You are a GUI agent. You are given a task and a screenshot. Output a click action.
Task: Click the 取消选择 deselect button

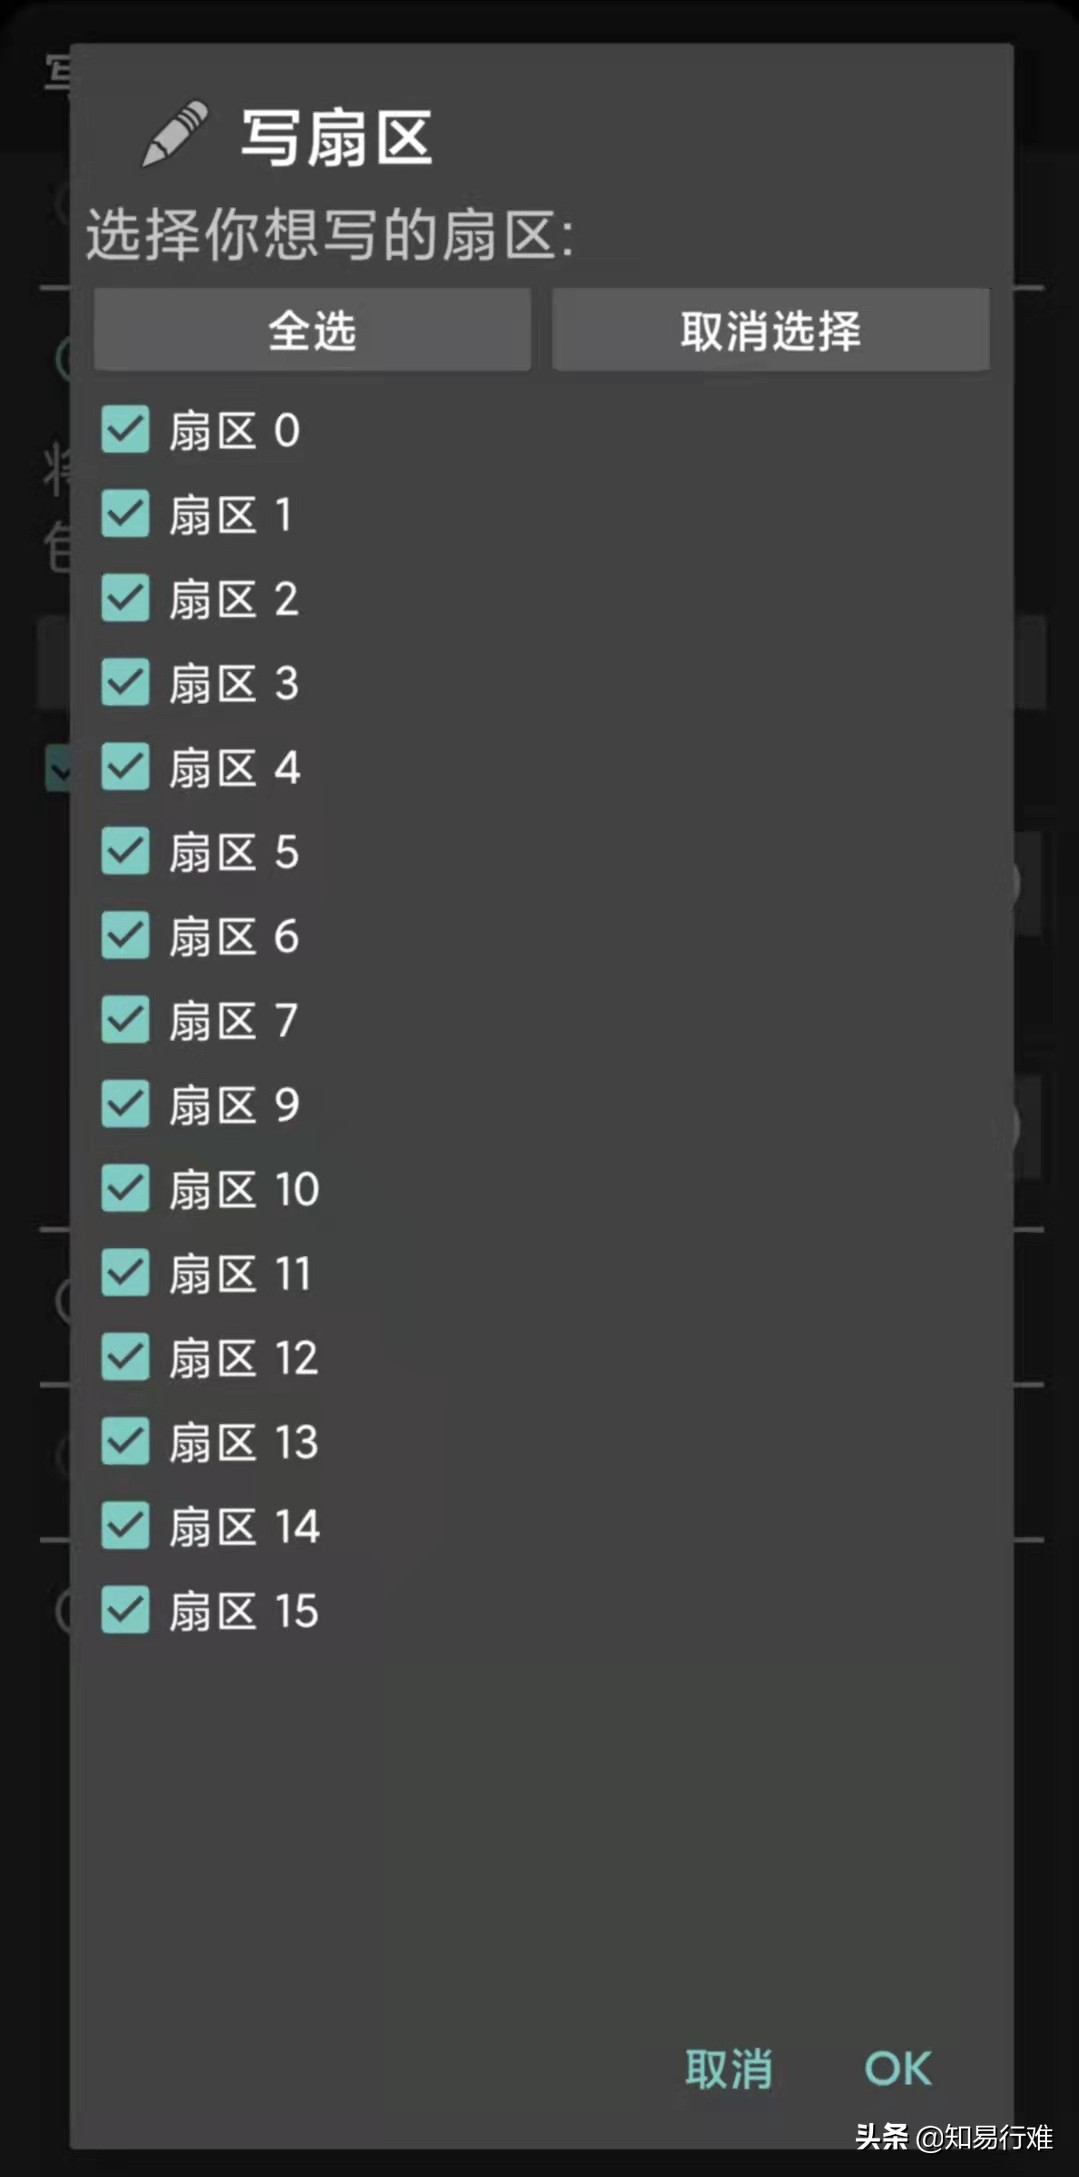(x=771, y=330)
